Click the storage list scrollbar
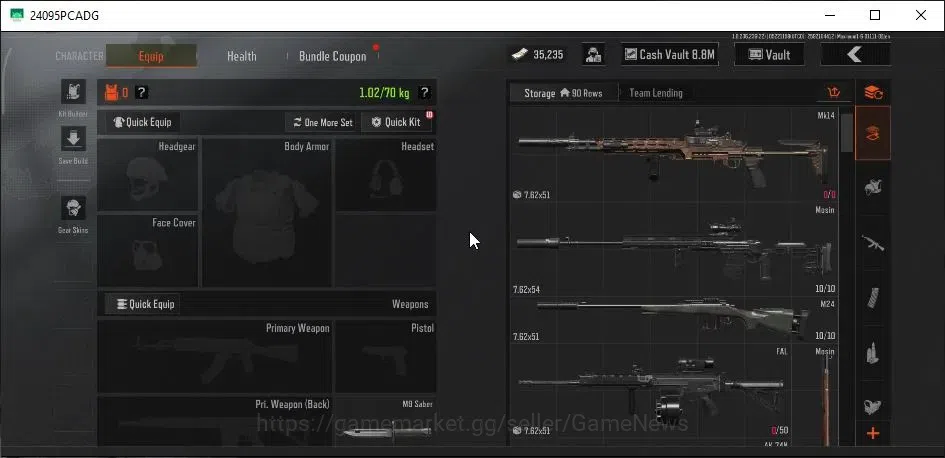This screenshot has width=945, height=458. [x=846, y=133]
